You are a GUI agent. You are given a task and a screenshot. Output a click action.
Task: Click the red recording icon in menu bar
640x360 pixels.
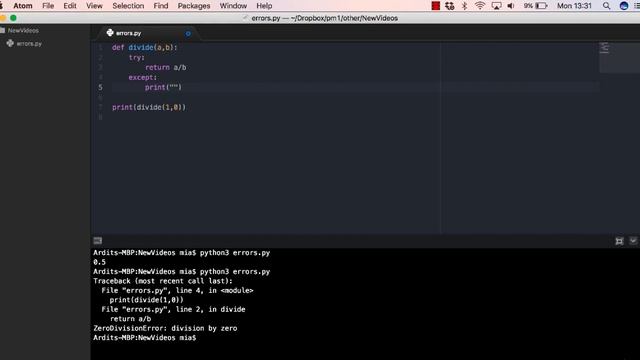point(436,6)
